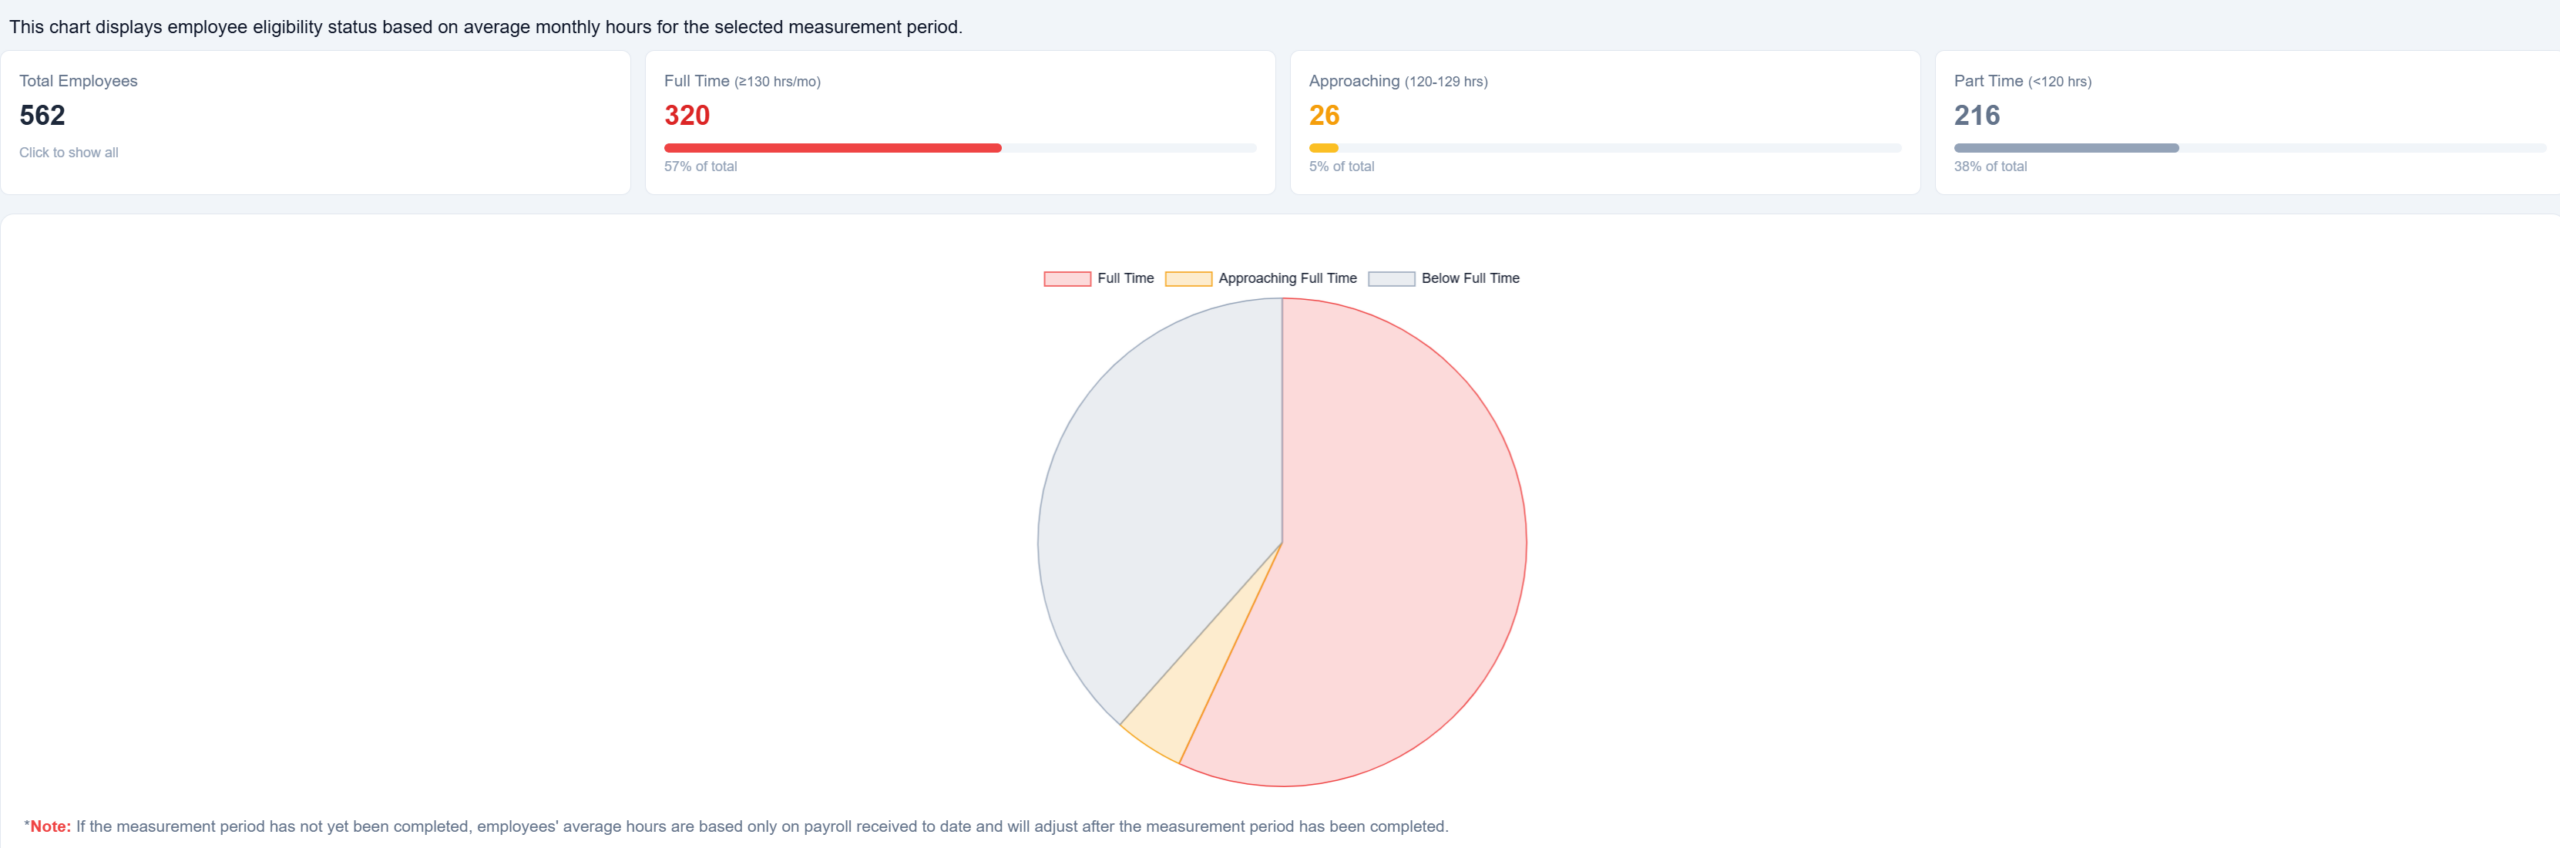Toggle Approaching Full Time legend swatch
The height and width of the screenshot is (848, 2560).
(1188, 279)
